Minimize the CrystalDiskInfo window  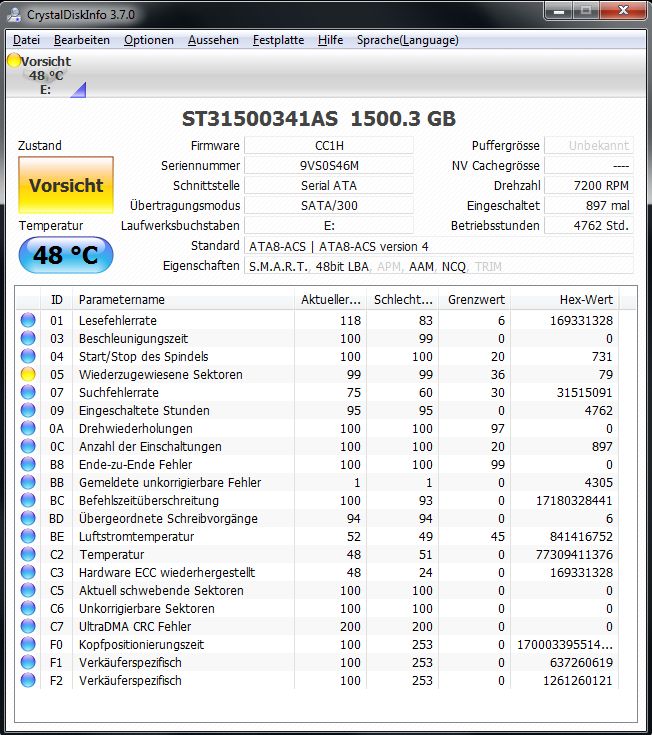tap(559, 11)
